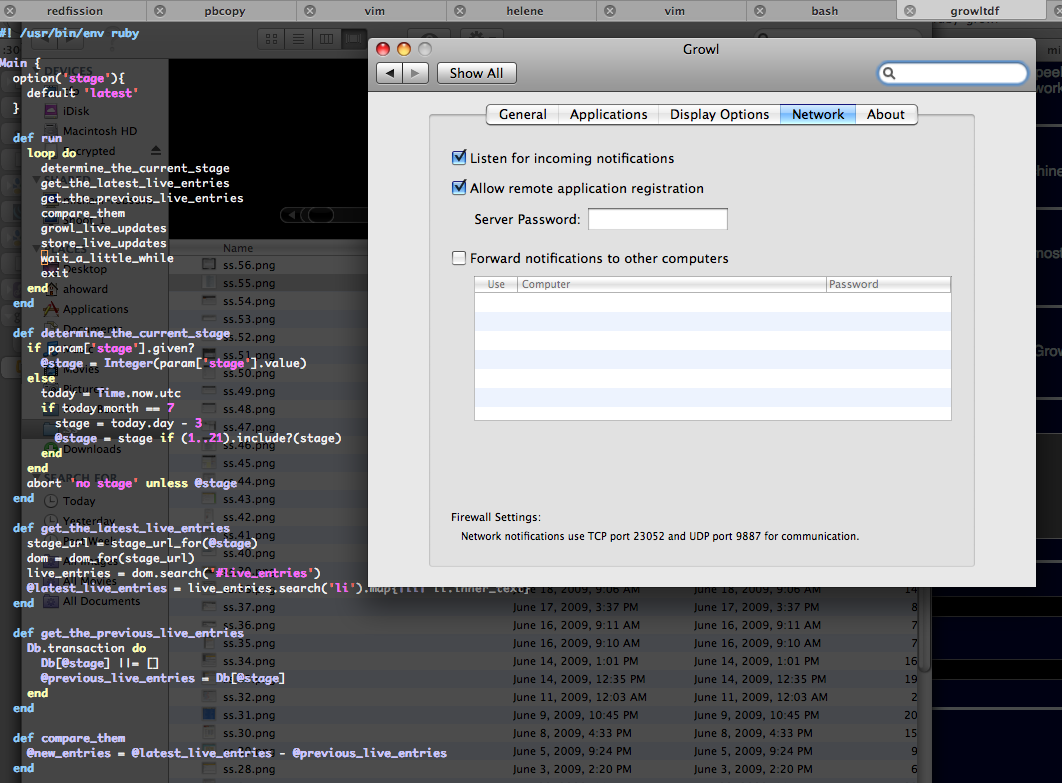Sort forwarding table by Password column
1062x783 pixels.
889,284
